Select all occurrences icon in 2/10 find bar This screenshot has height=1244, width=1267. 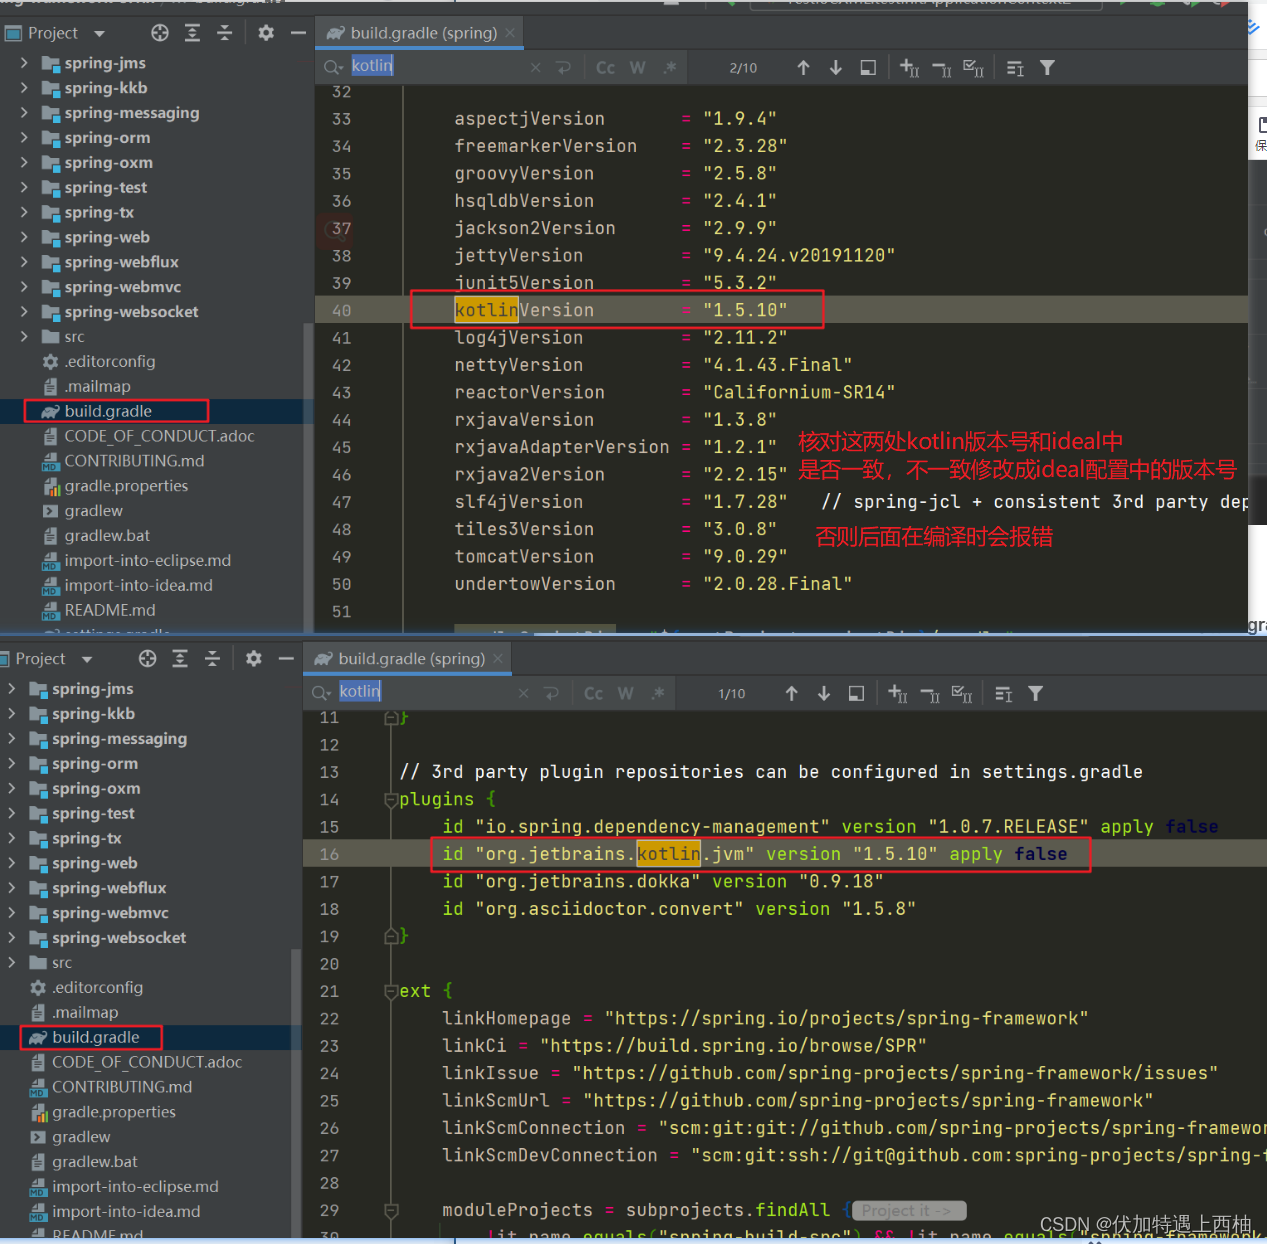(x=973, y=67)
